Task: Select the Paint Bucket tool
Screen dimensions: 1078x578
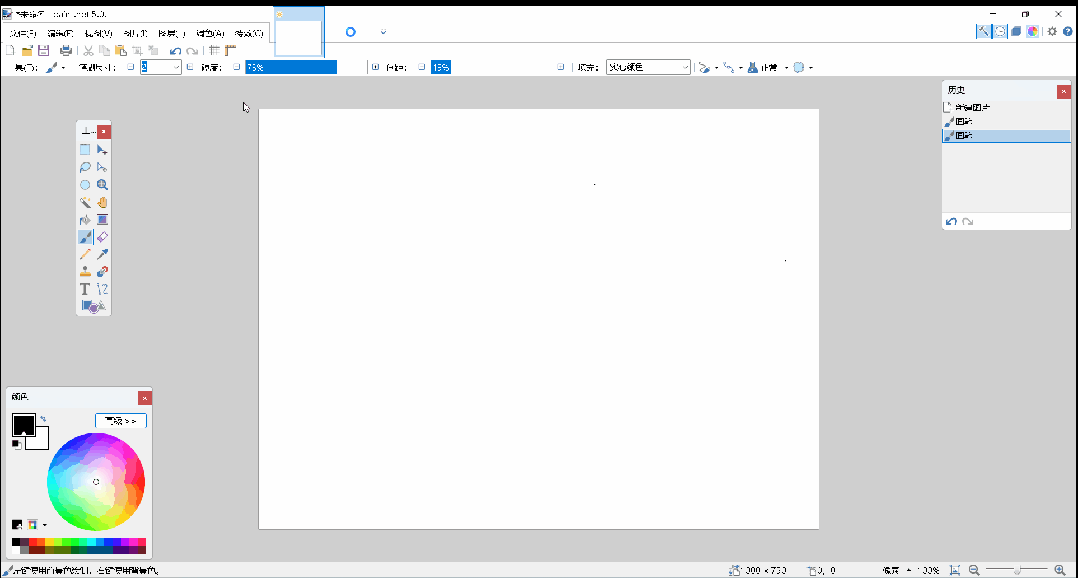Action: [85, 220]
